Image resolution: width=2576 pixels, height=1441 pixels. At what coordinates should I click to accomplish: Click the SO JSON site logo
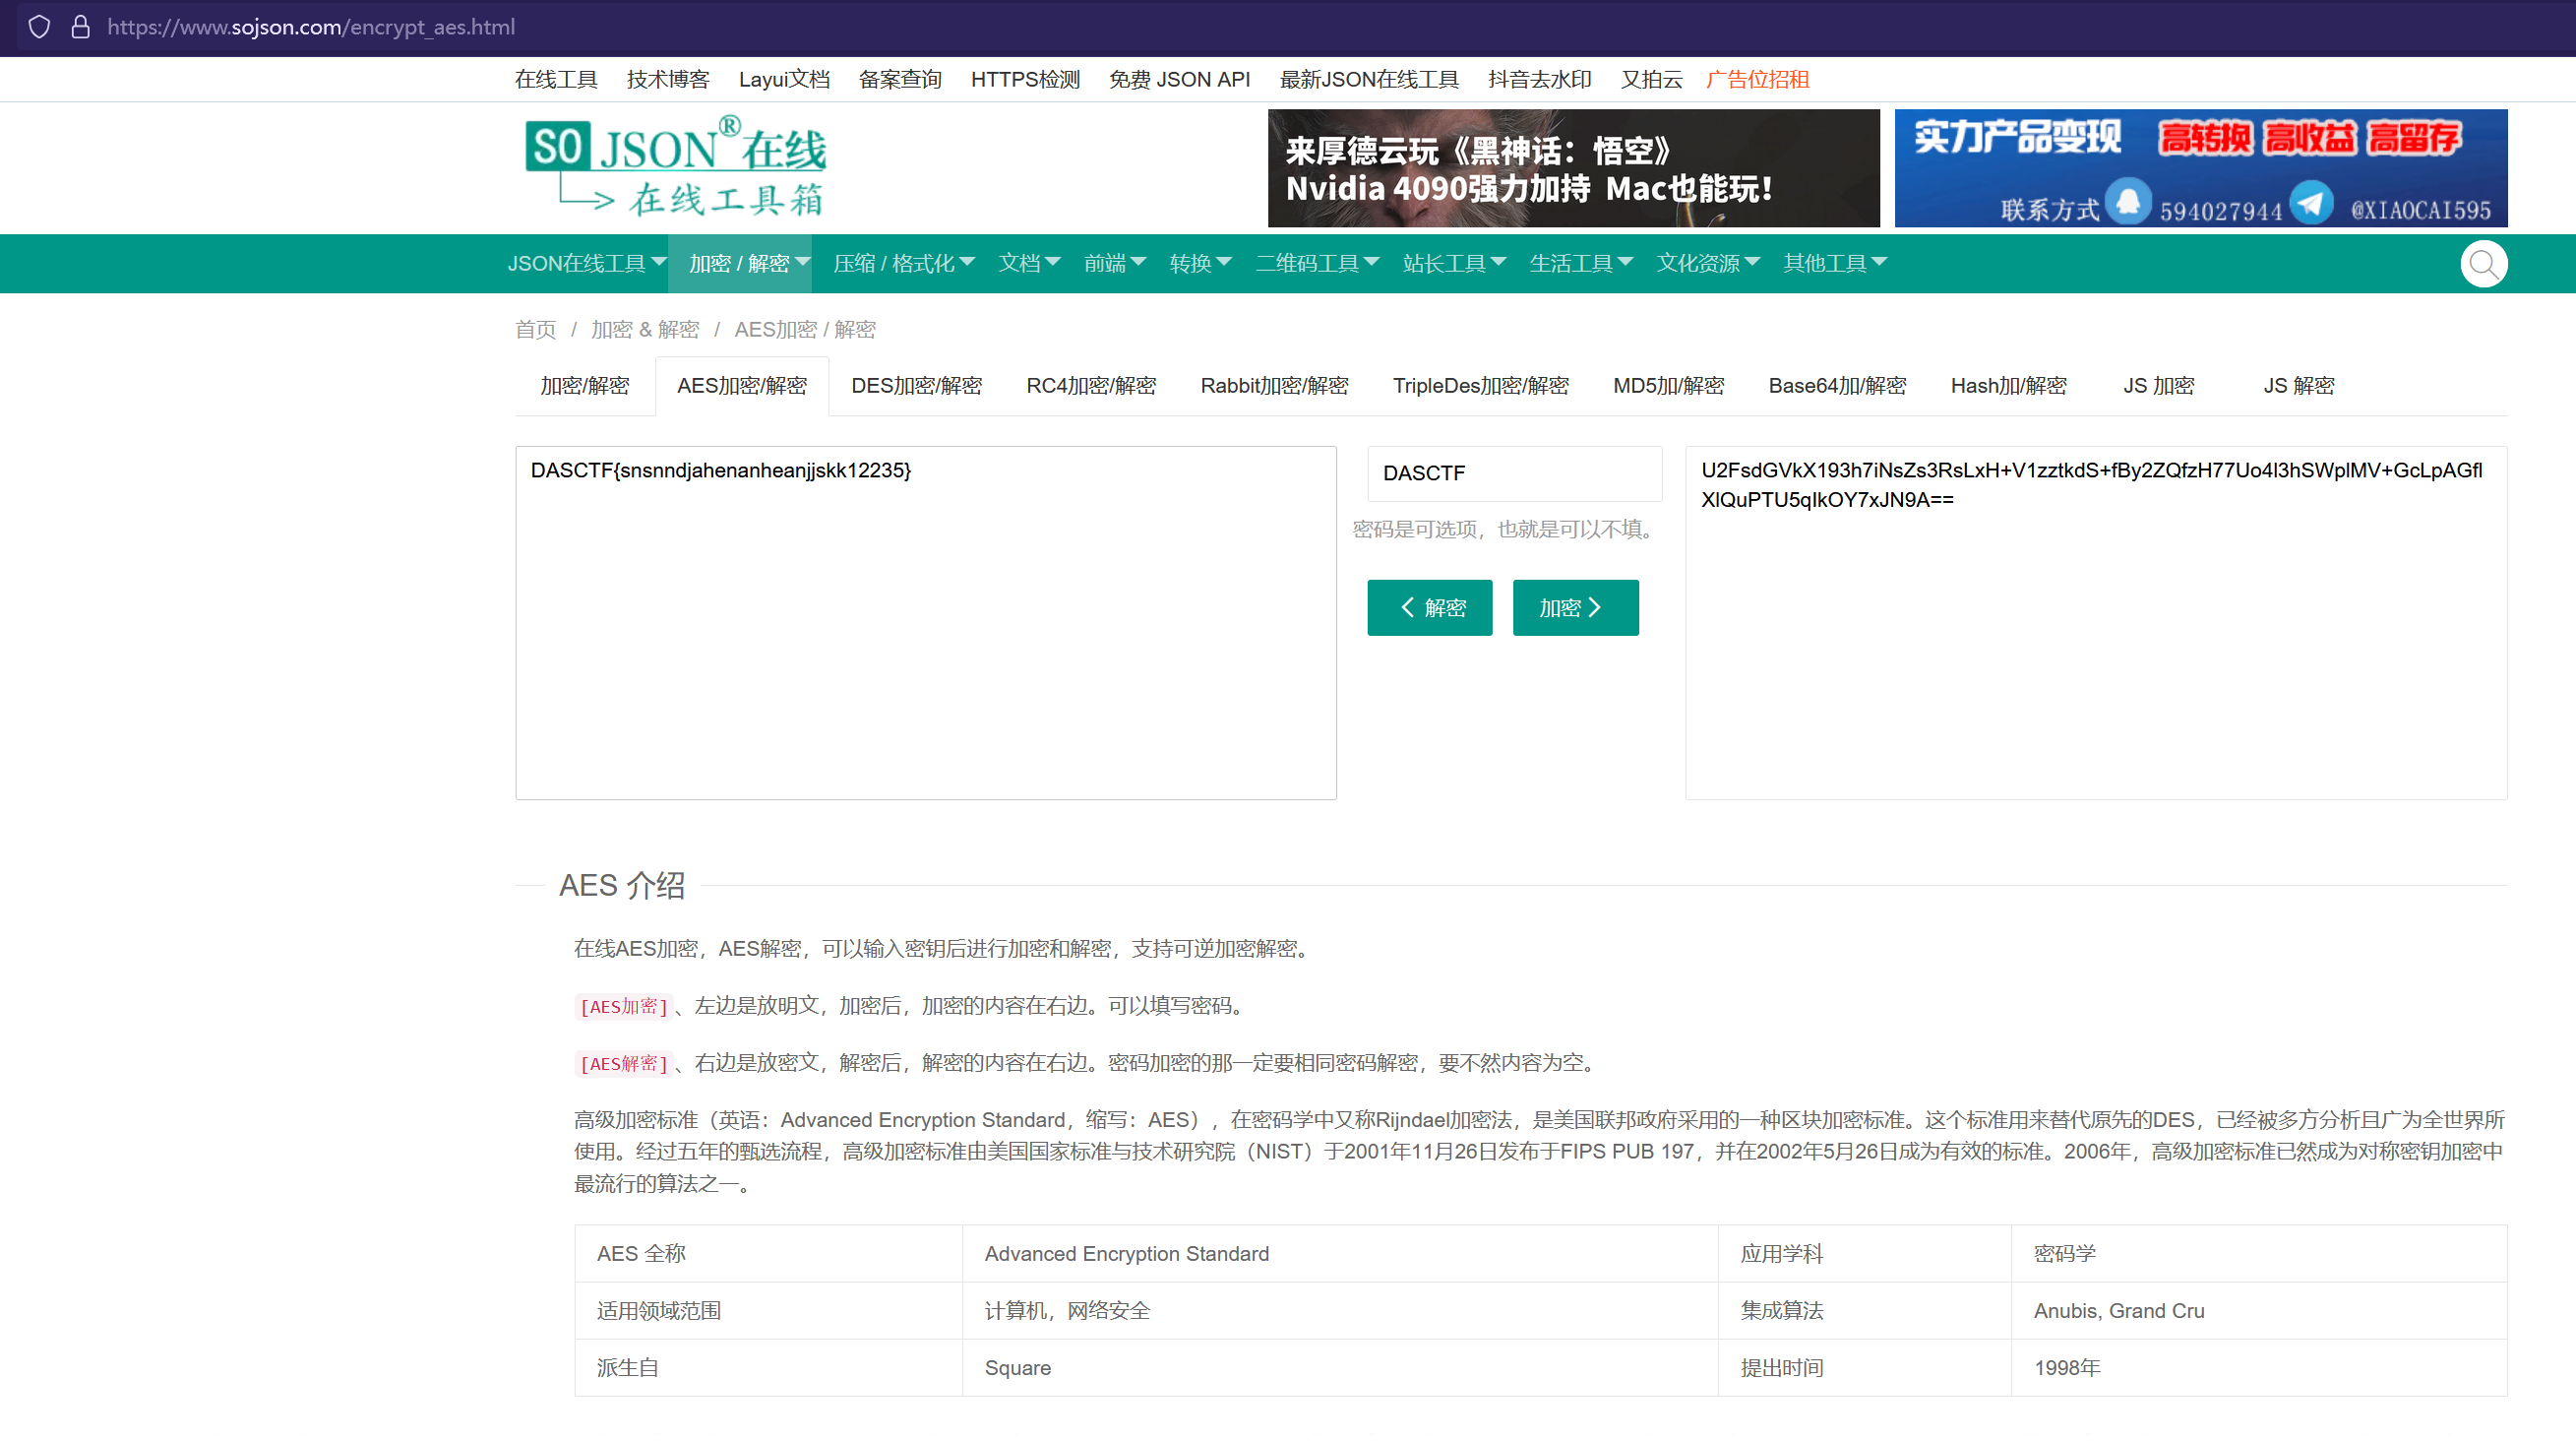pyautogui.click(x=676, y=167)
